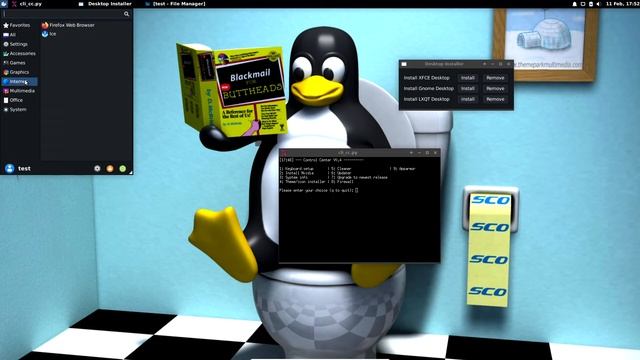Click the 'Install XFCE Desktop' label
The height and width of the screenshot is (360, 640).
tap(427, 78)
